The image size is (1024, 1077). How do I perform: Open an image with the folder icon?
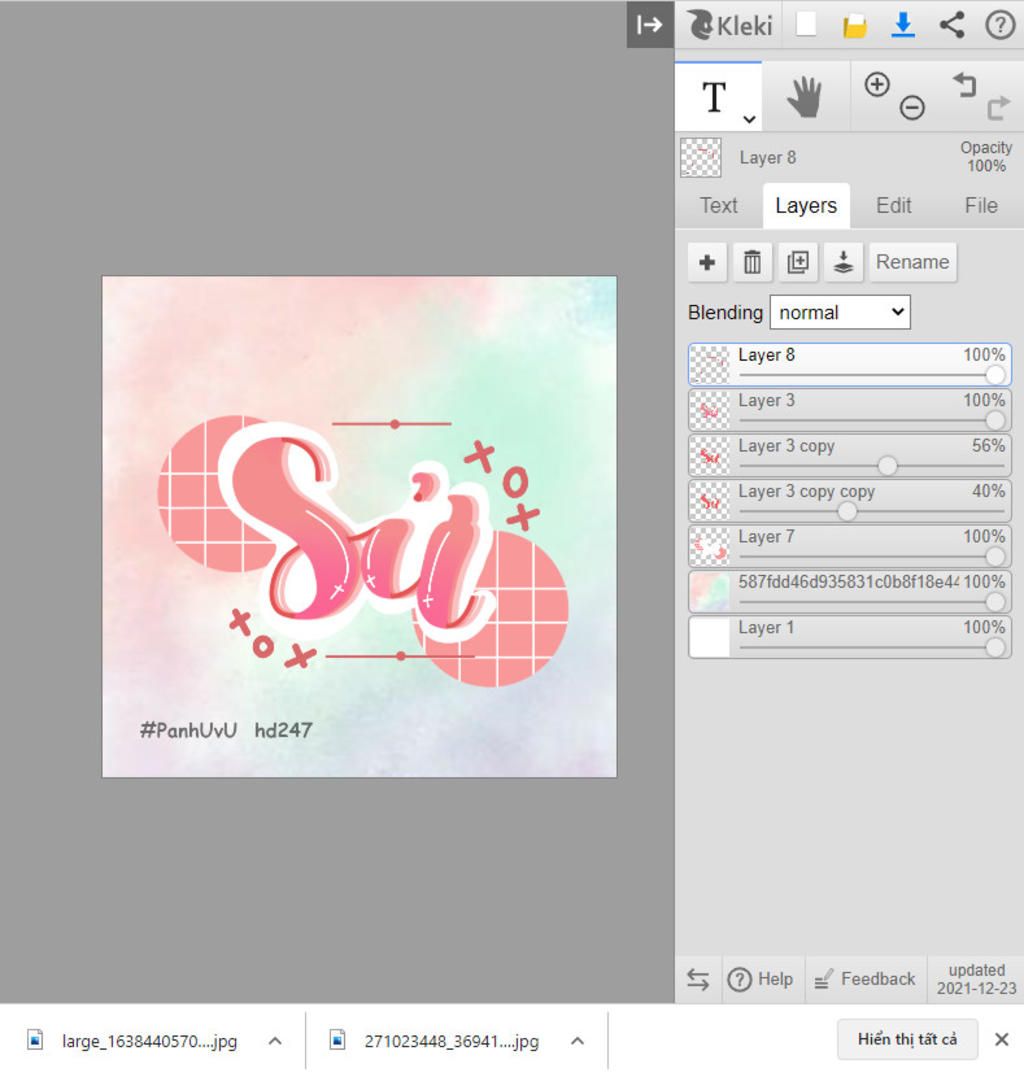(854, 26)
